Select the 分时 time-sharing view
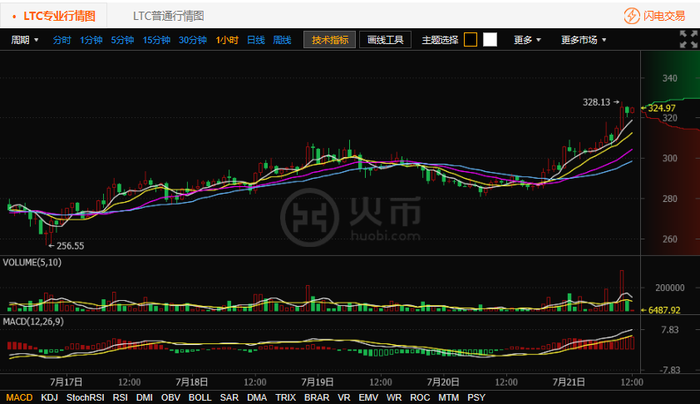This screenshot has width=700, height=404. pyautogui.click(x=62, y=40)
